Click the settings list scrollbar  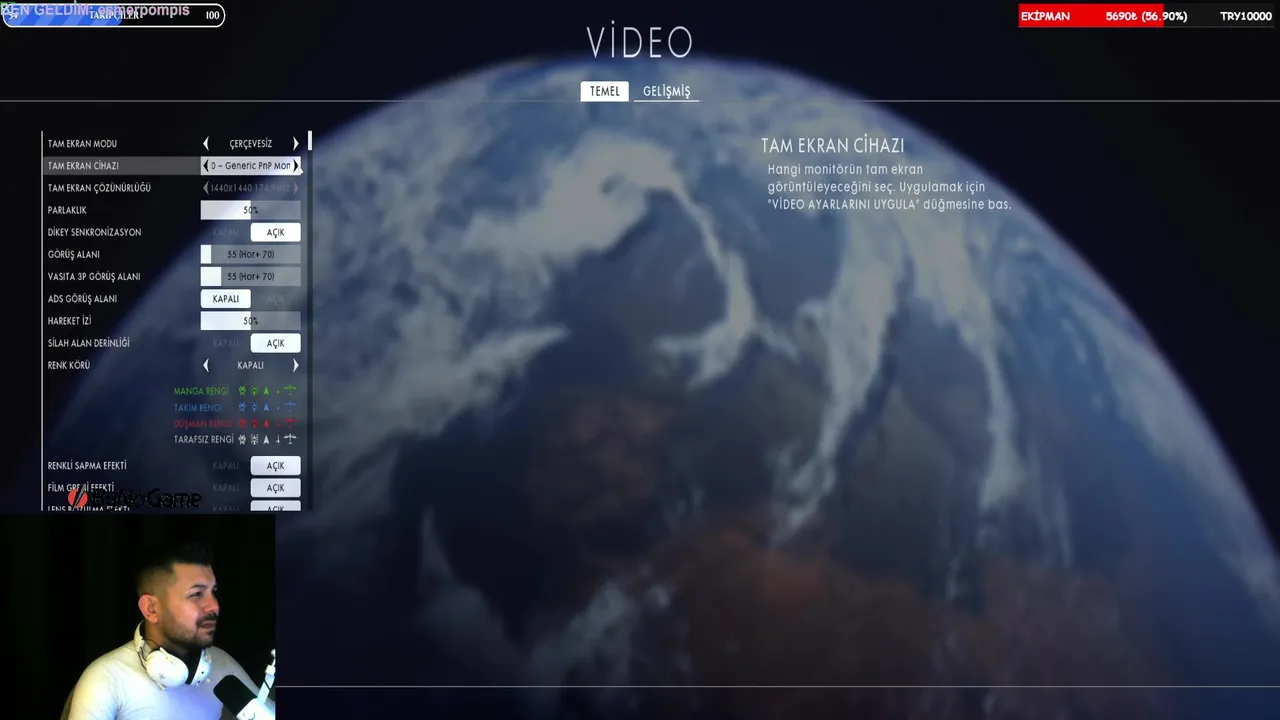point(310,141)
